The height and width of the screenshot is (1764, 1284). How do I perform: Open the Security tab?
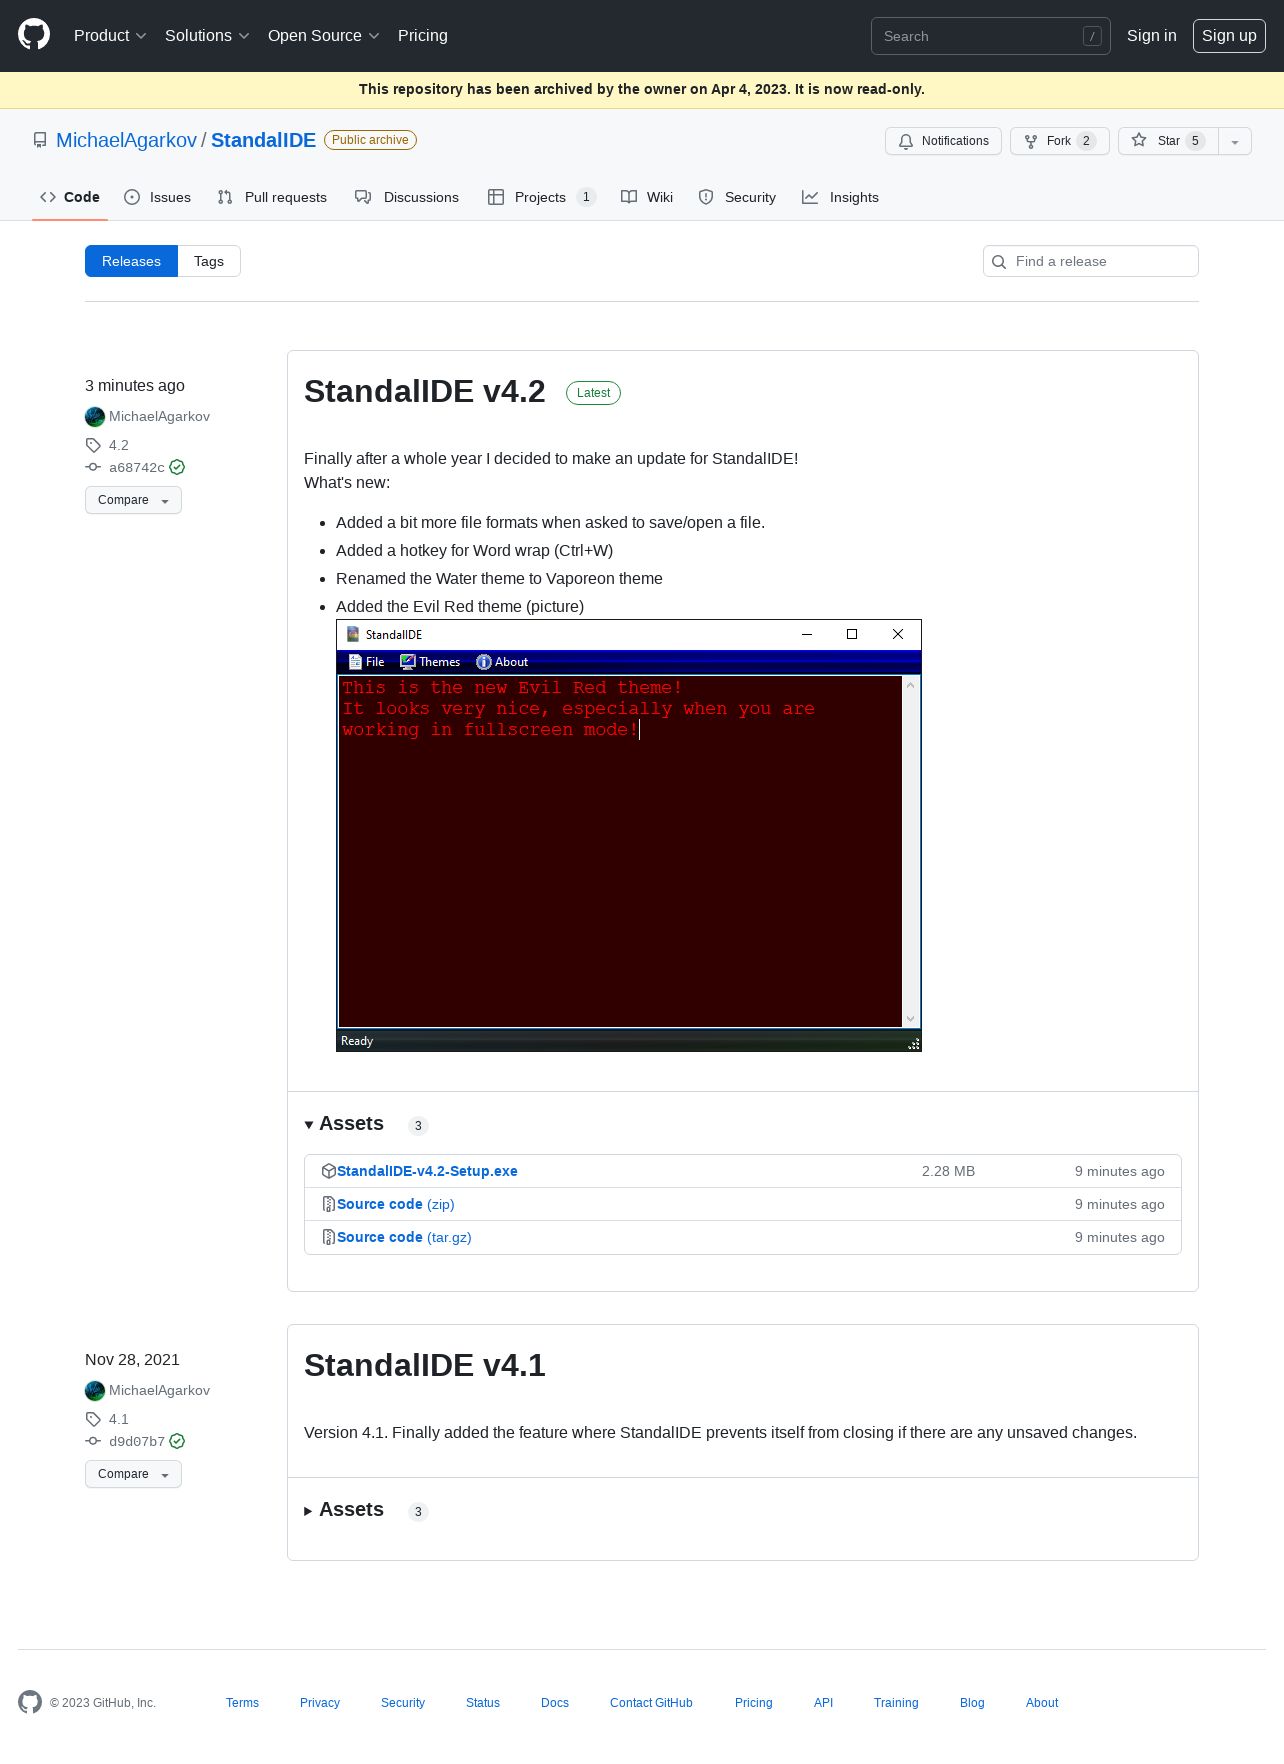(x=737, y=197)
